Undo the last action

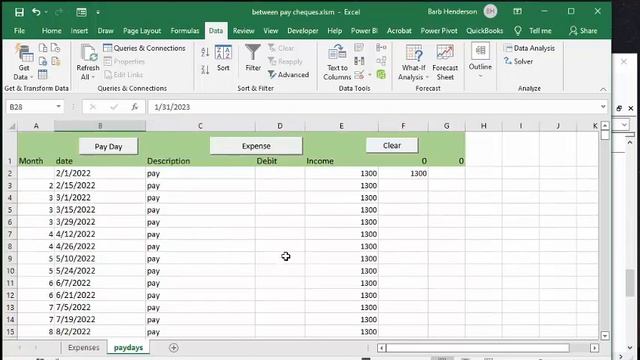(36, 12)
